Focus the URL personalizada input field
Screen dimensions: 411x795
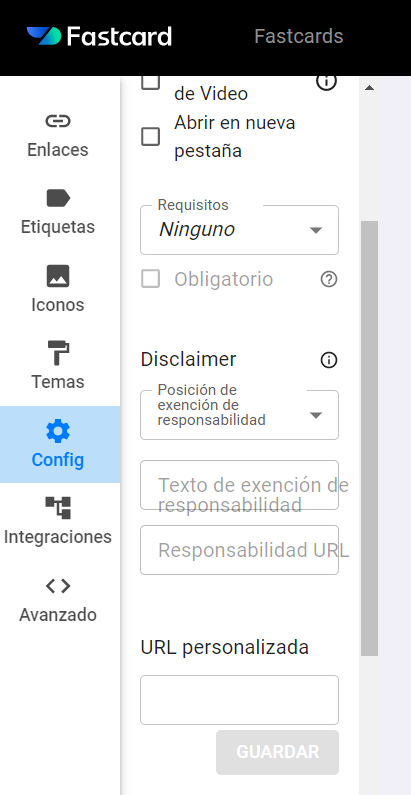coord(239,700)
